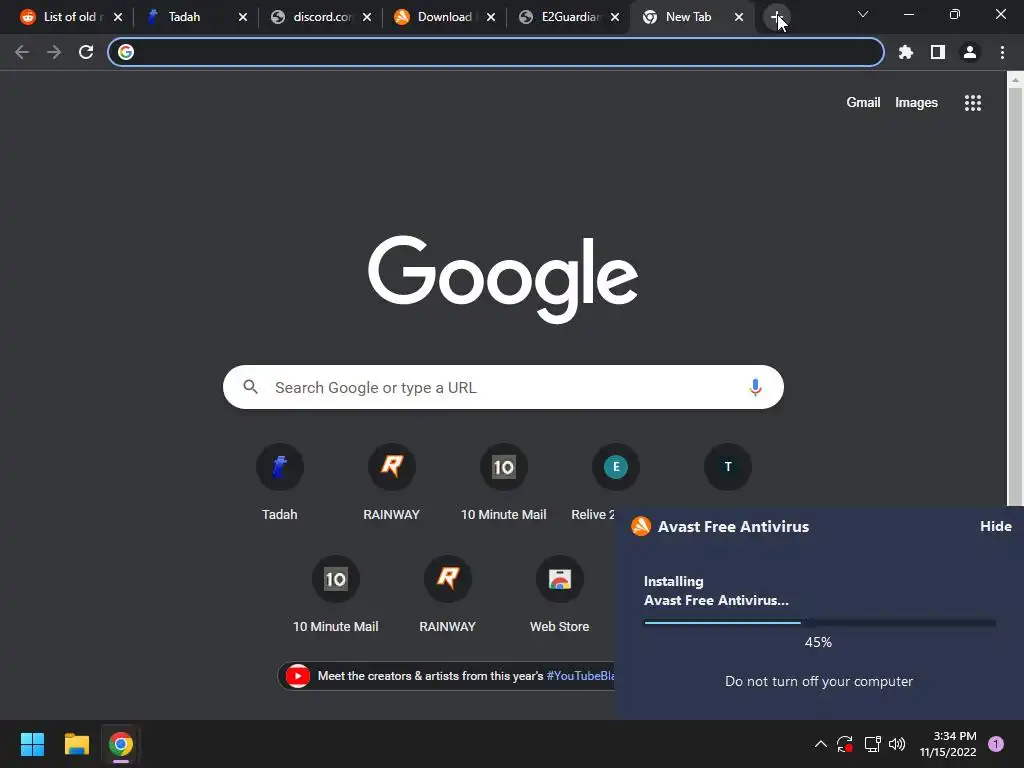Screen dimensions: 1024x768
Task: Open second-row RAINWAY shortcut
Action: (x=447, y=594)
